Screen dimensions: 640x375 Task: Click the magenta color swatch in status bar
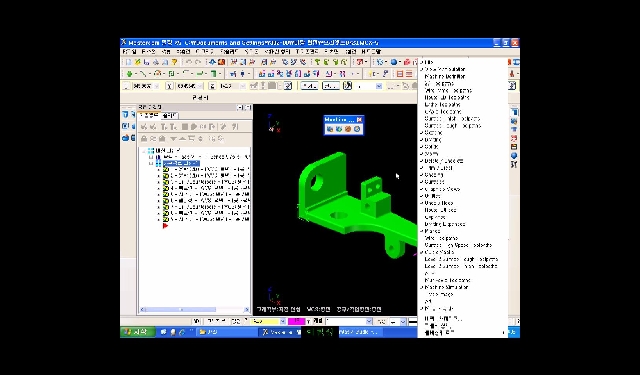296,322
